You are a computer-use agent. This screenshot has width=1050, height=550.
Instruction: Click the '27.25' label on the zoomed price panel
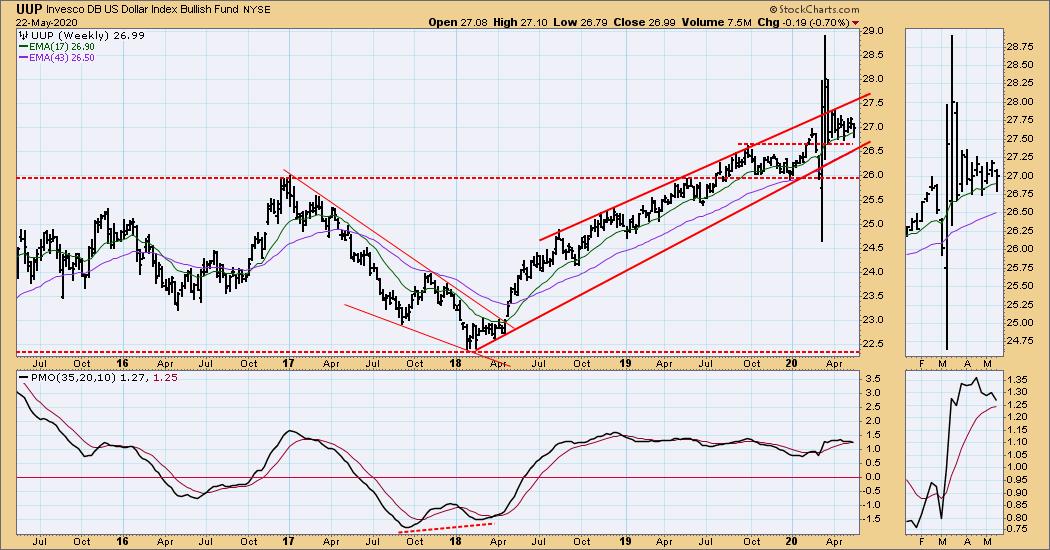pyautogui.click(x=1023, y=157)
